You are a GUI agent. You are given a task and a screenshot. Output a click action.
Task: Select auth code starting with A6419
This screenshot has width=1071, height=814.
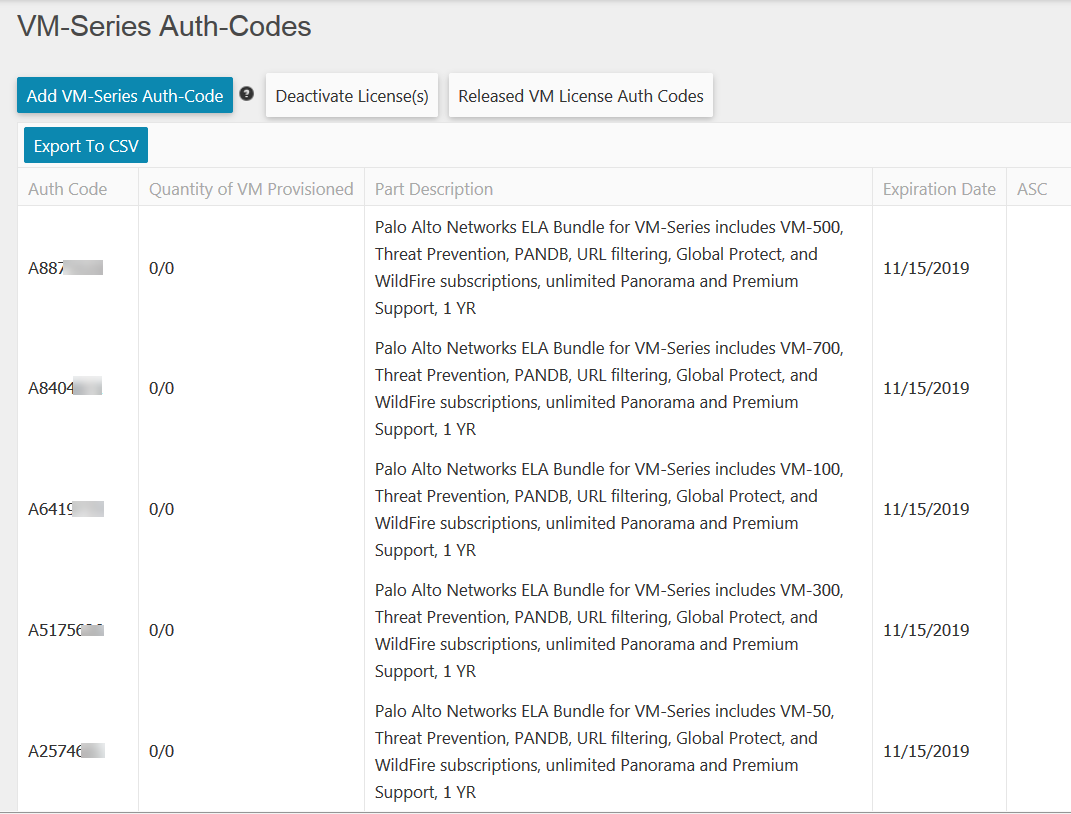pos(65,509)
